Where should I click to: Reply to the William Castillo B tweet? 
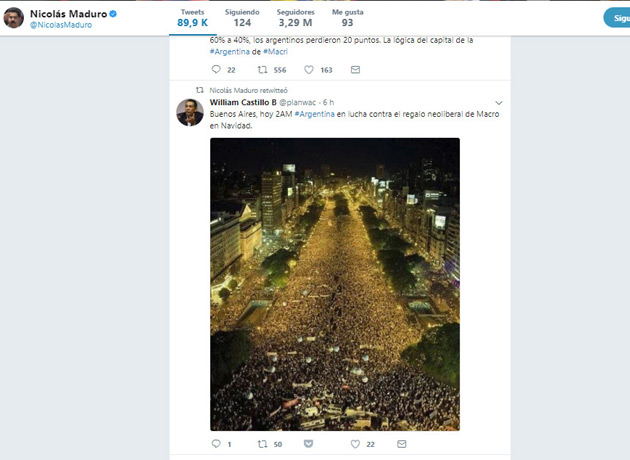(x=215, y=444)
